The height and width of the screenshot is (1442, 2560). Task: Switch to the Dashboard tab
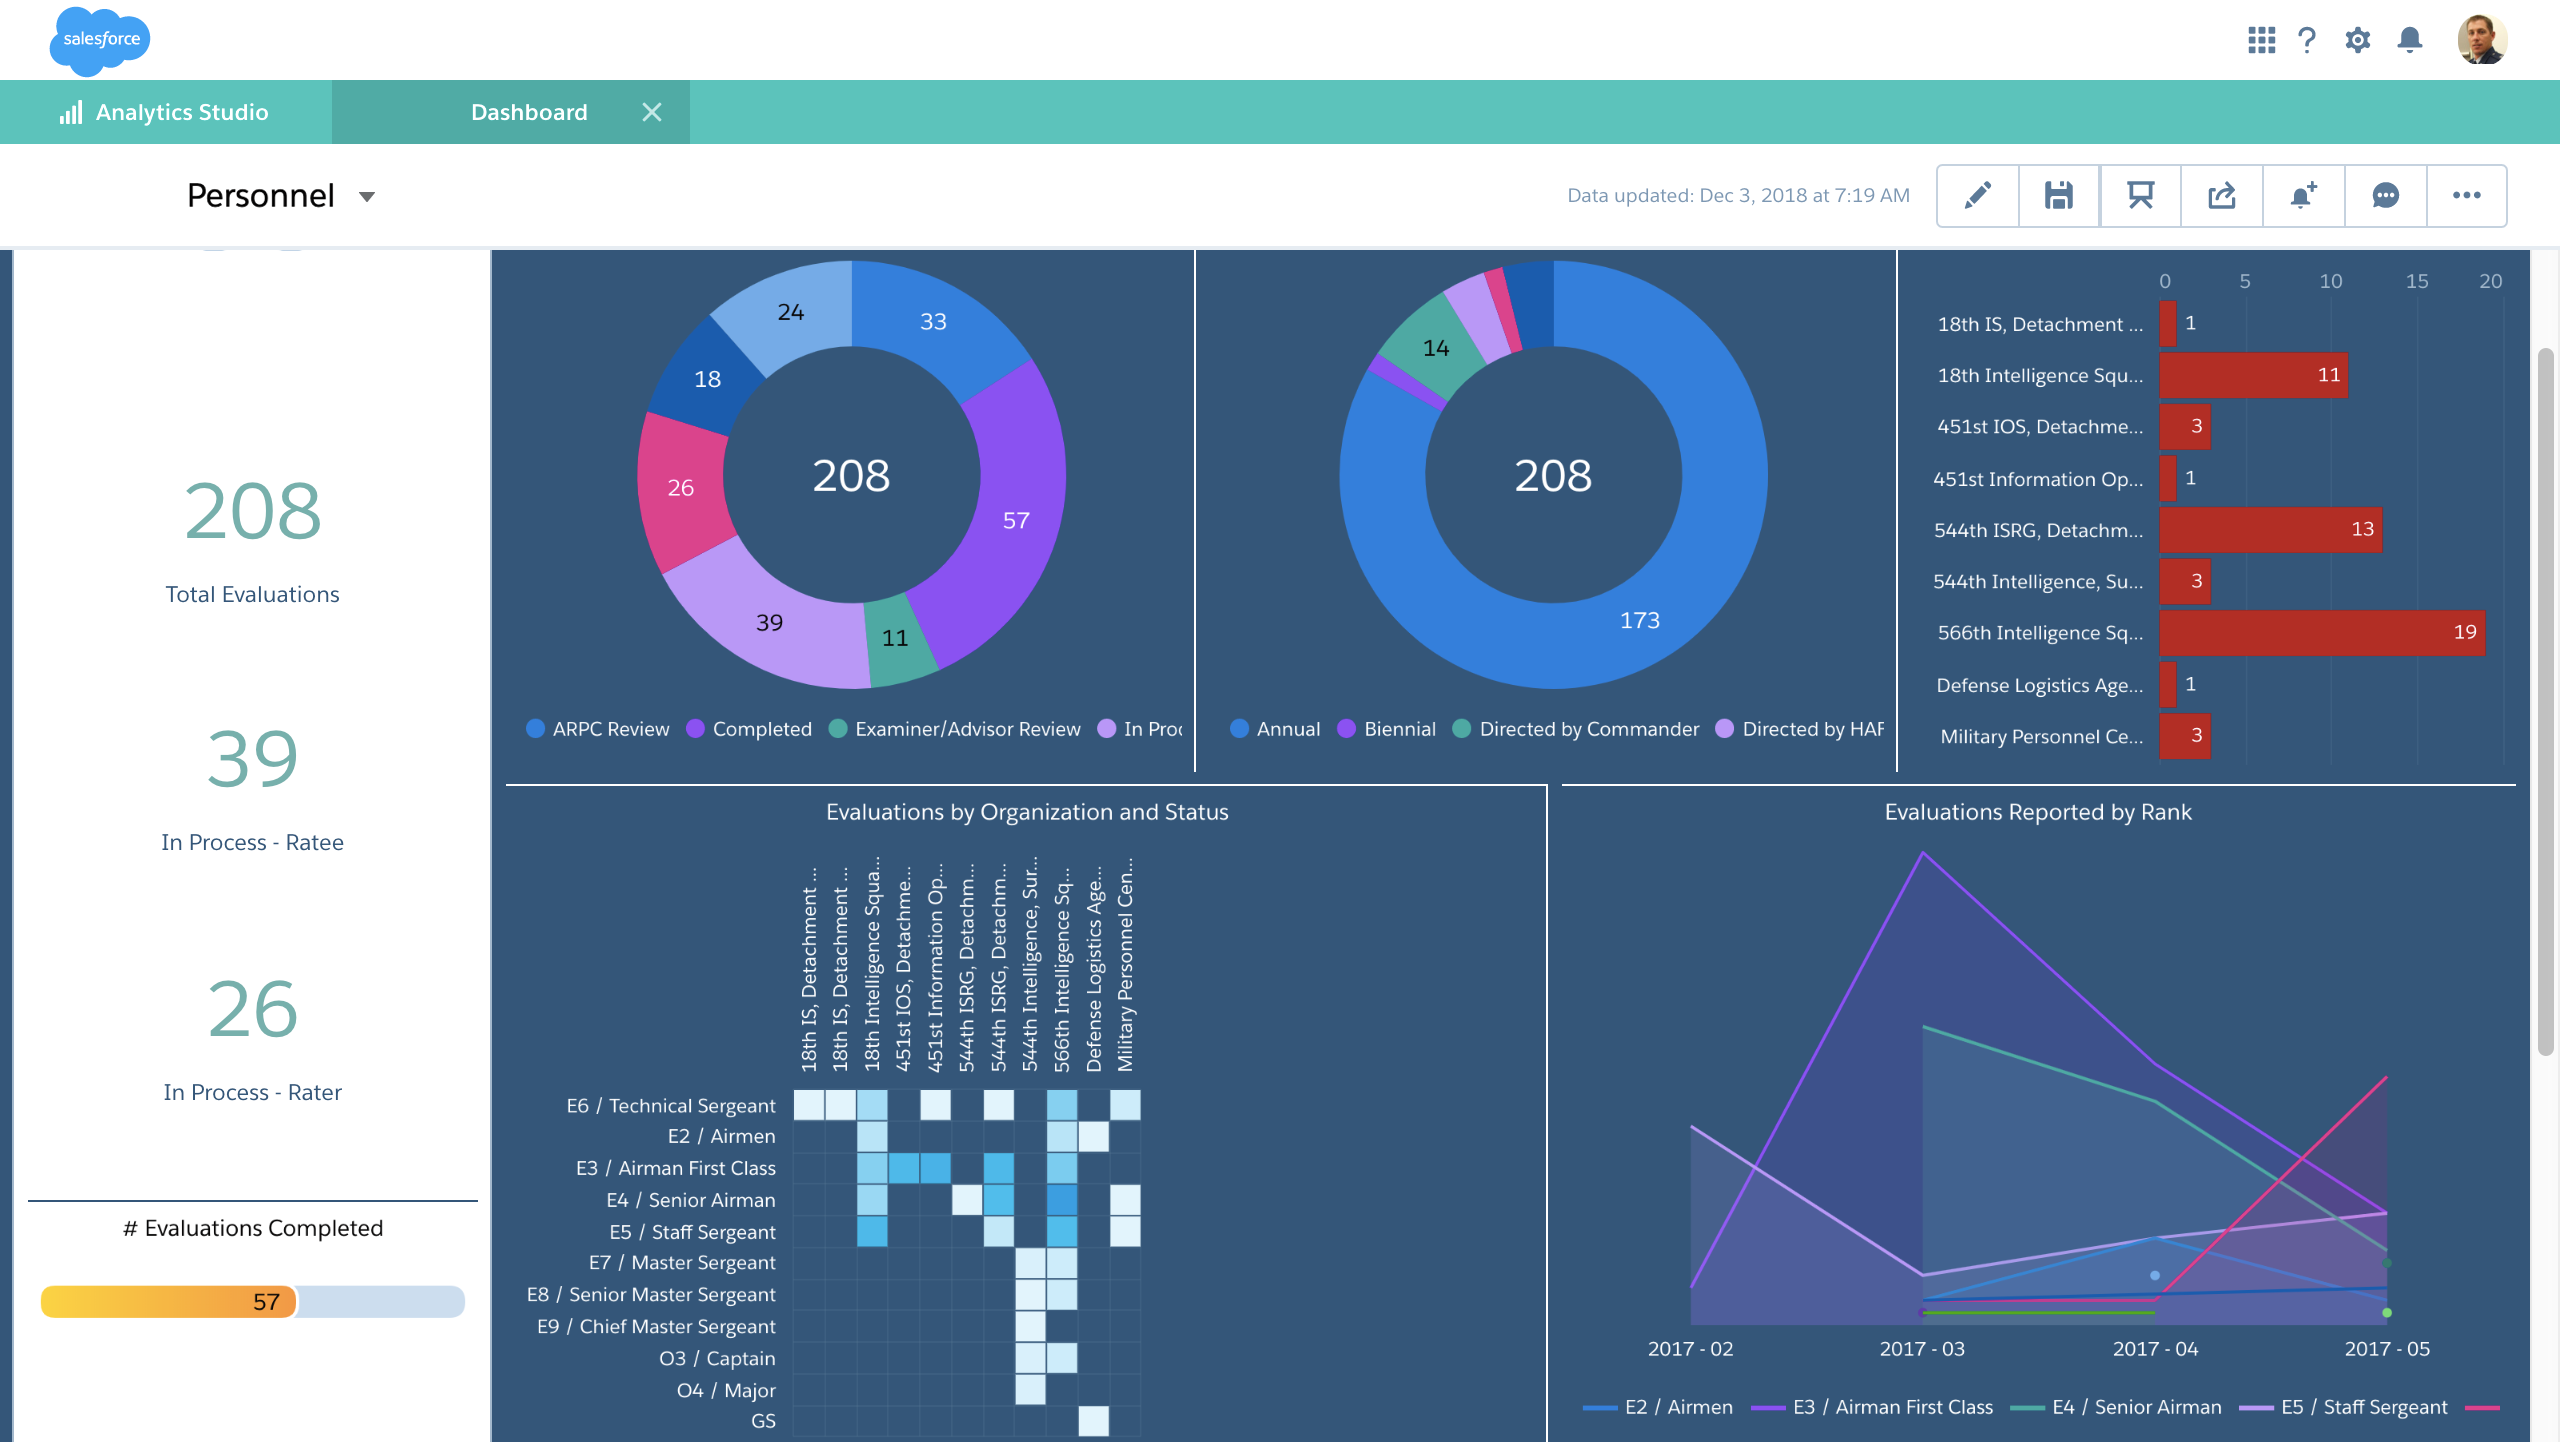pyautogui.click(x=528, y=111)
